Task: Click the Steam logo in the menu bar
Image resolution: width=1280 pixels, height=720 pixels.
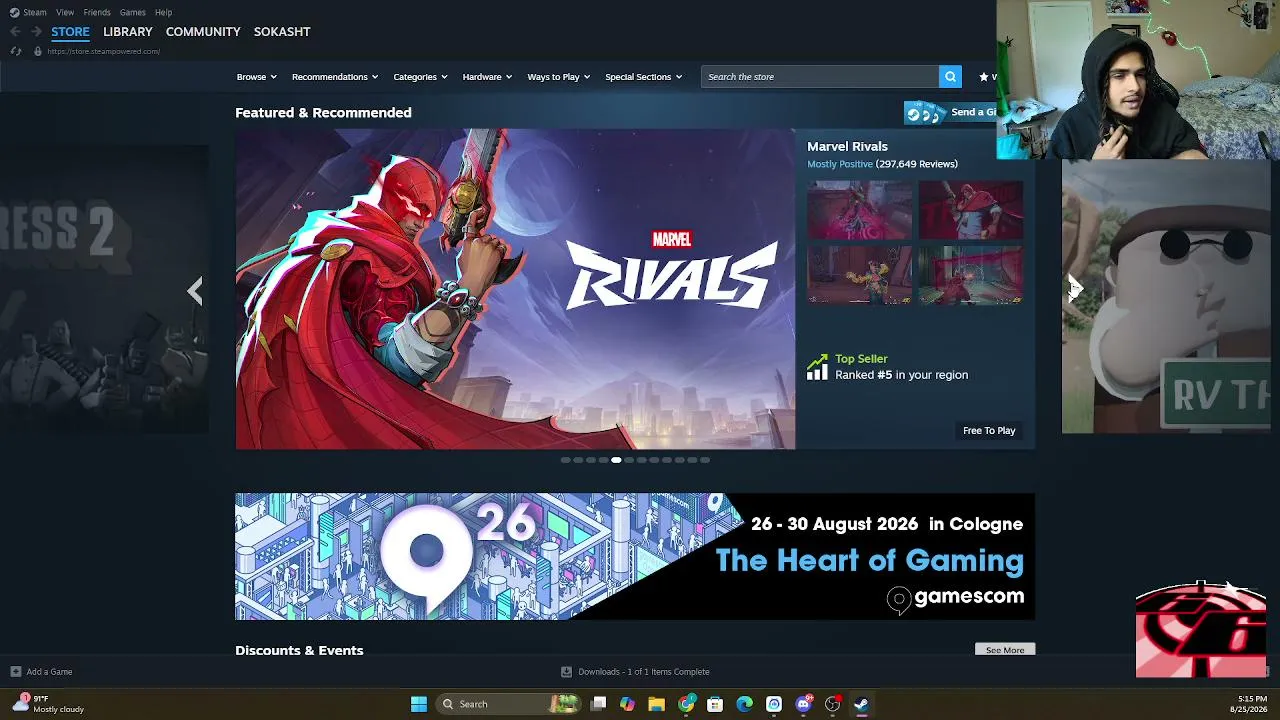Action: click(x=14, y=12)
